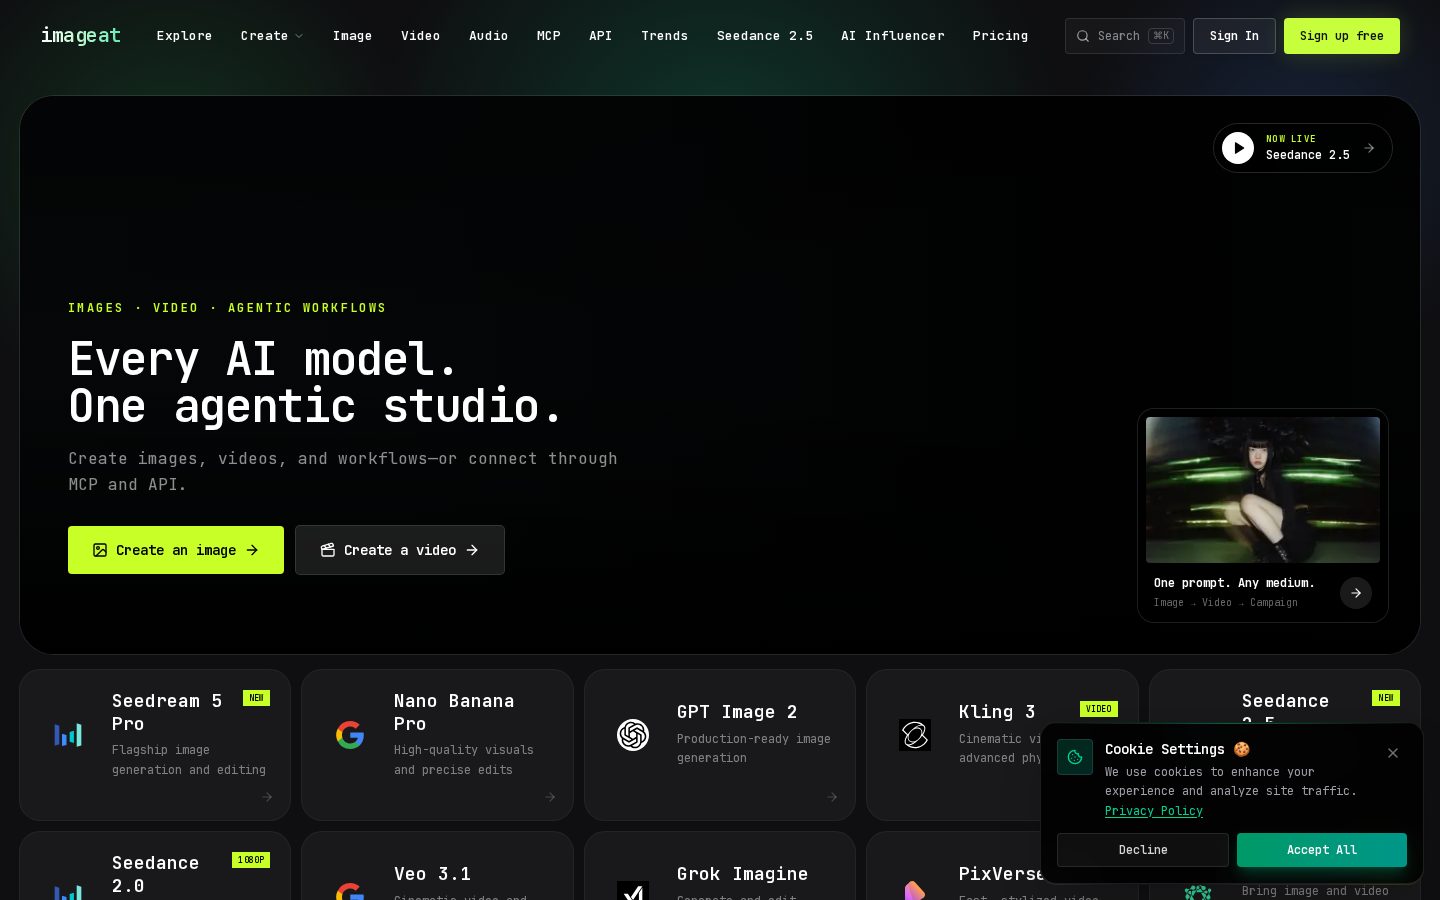
Task: Click the cookie icon in Cookie Settings
Action: 1075,757
